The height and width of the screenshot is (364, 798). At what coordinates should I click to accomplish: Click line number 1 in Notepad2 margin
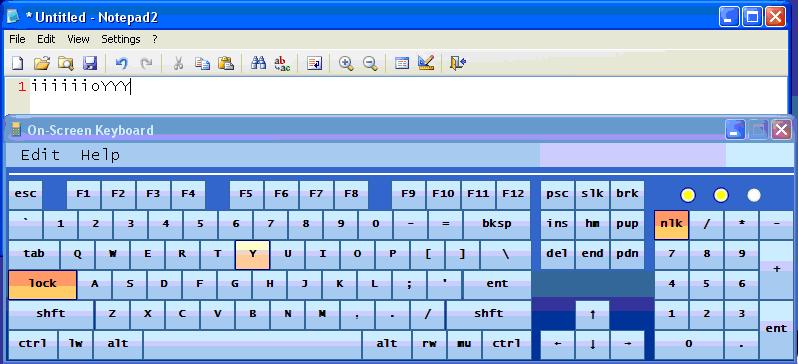coord(22,87)
